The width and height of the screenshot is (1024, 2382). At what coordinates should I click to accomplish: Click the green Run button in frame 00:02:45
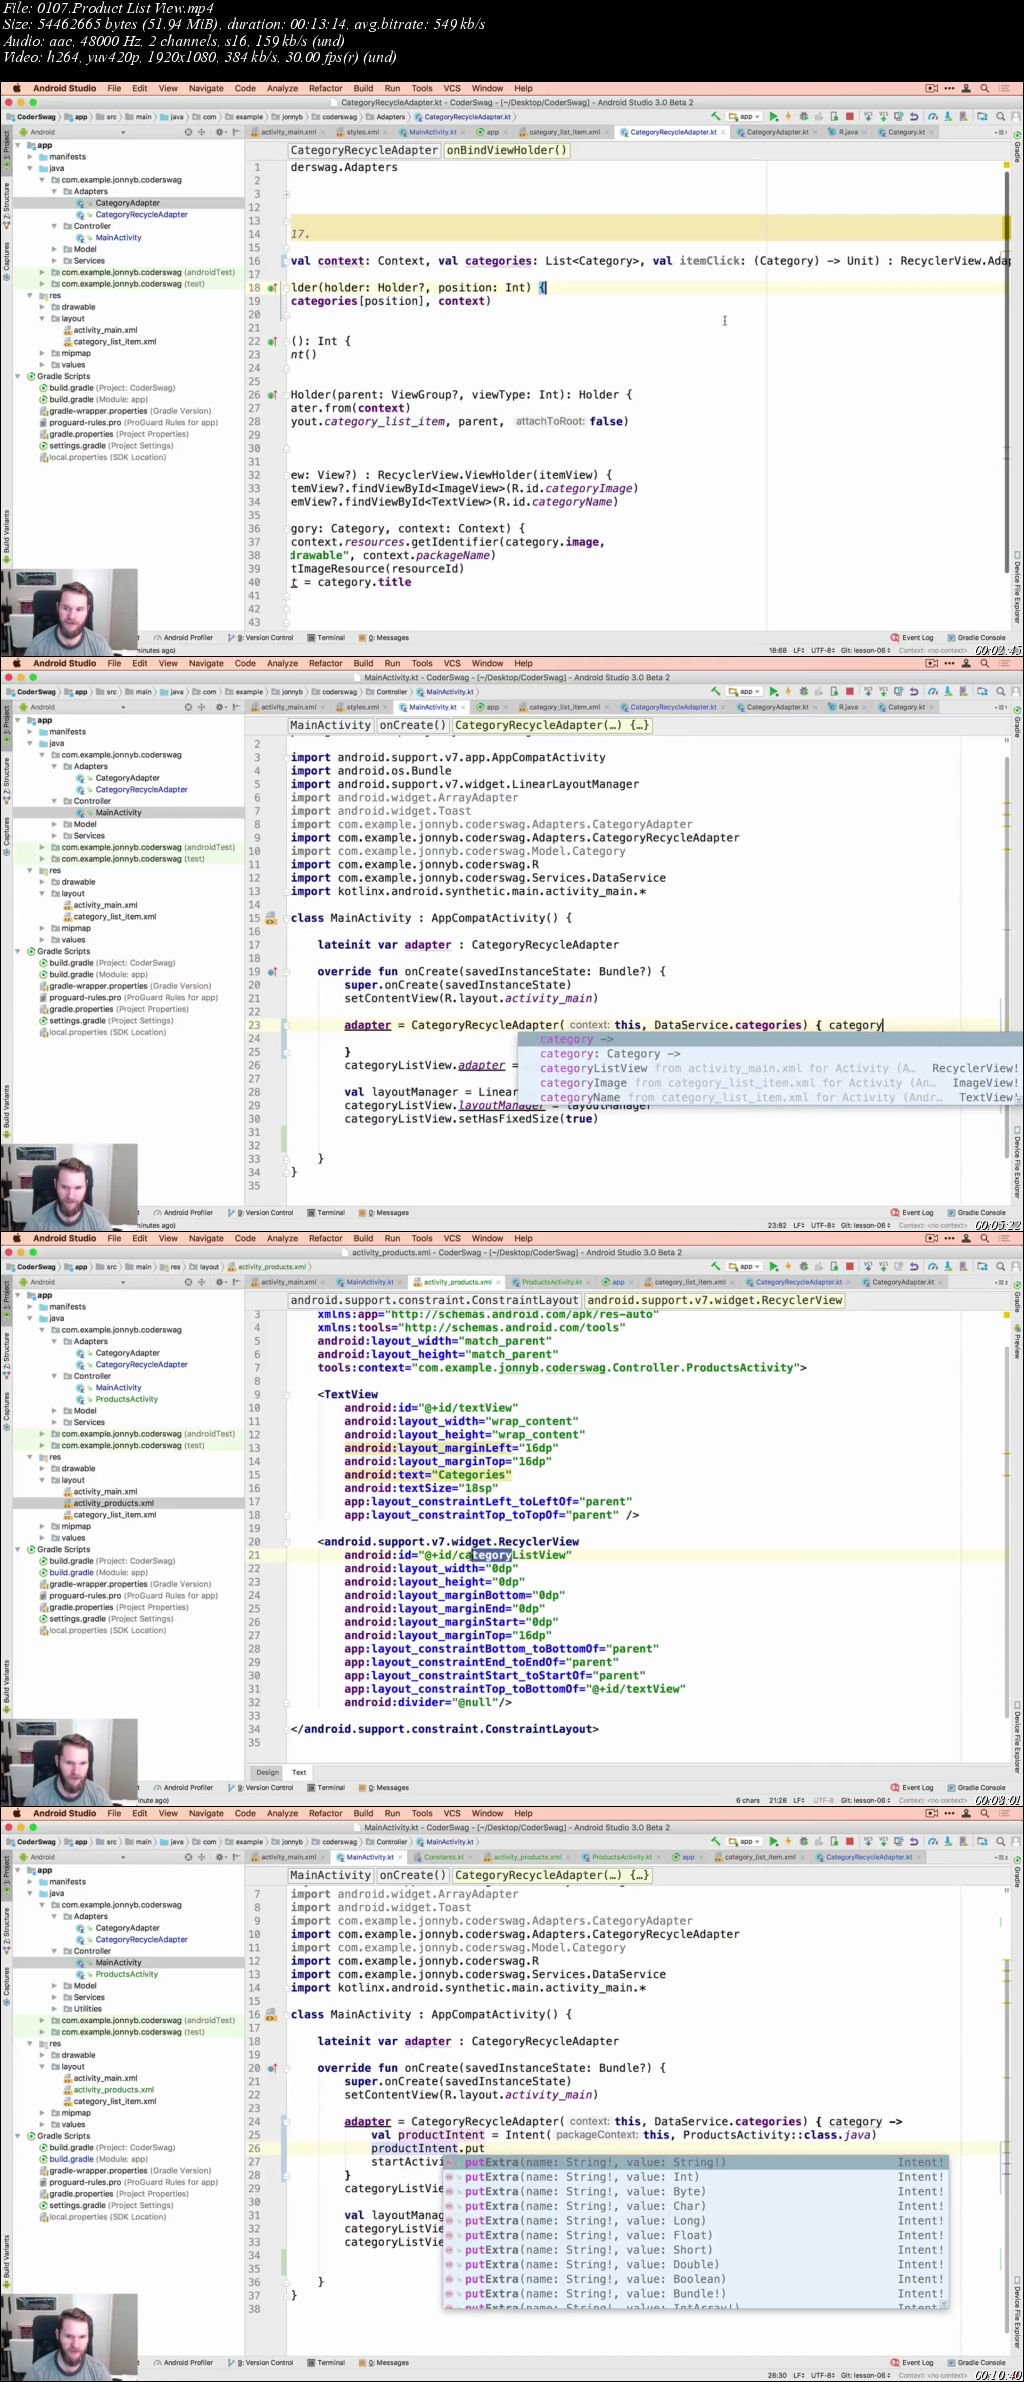pyautogui.click(x=773, y=117)
